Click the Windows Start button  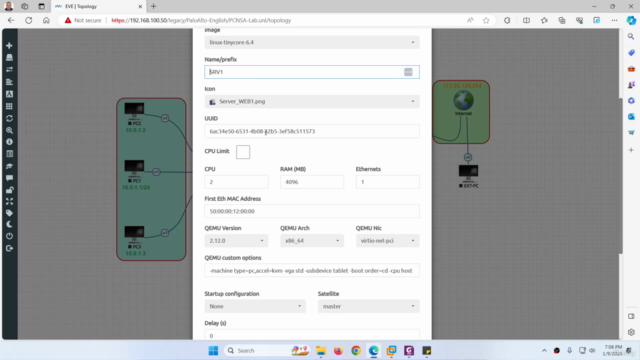pyautogui.click(x=213, y=351)
